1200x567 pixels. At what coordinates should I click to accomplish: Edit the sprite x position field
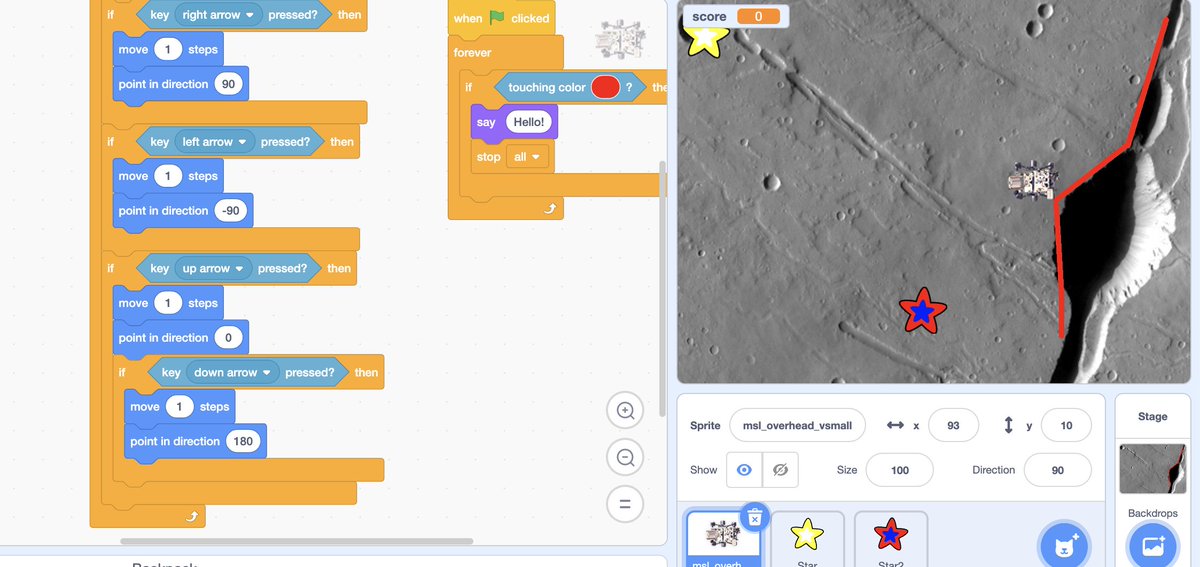point(953,425)
